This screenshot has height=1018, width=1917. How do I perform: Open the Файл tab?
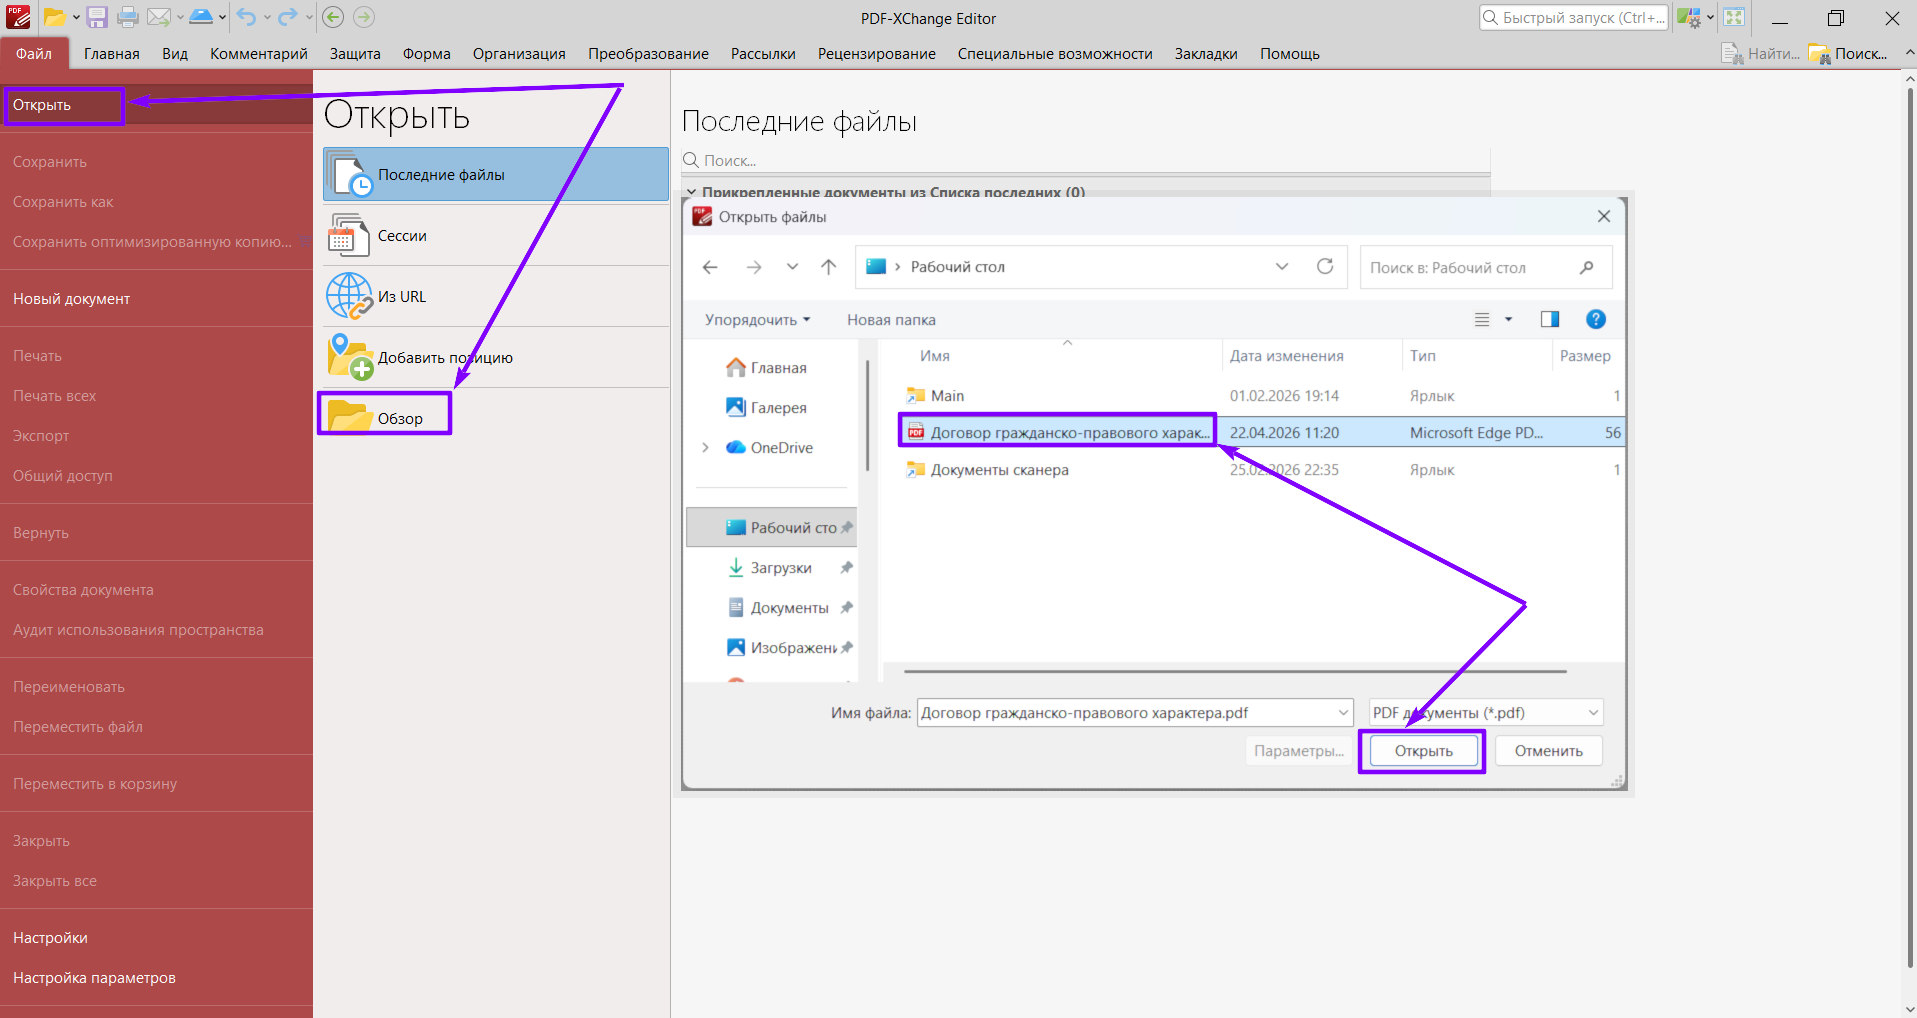[34, 54]
